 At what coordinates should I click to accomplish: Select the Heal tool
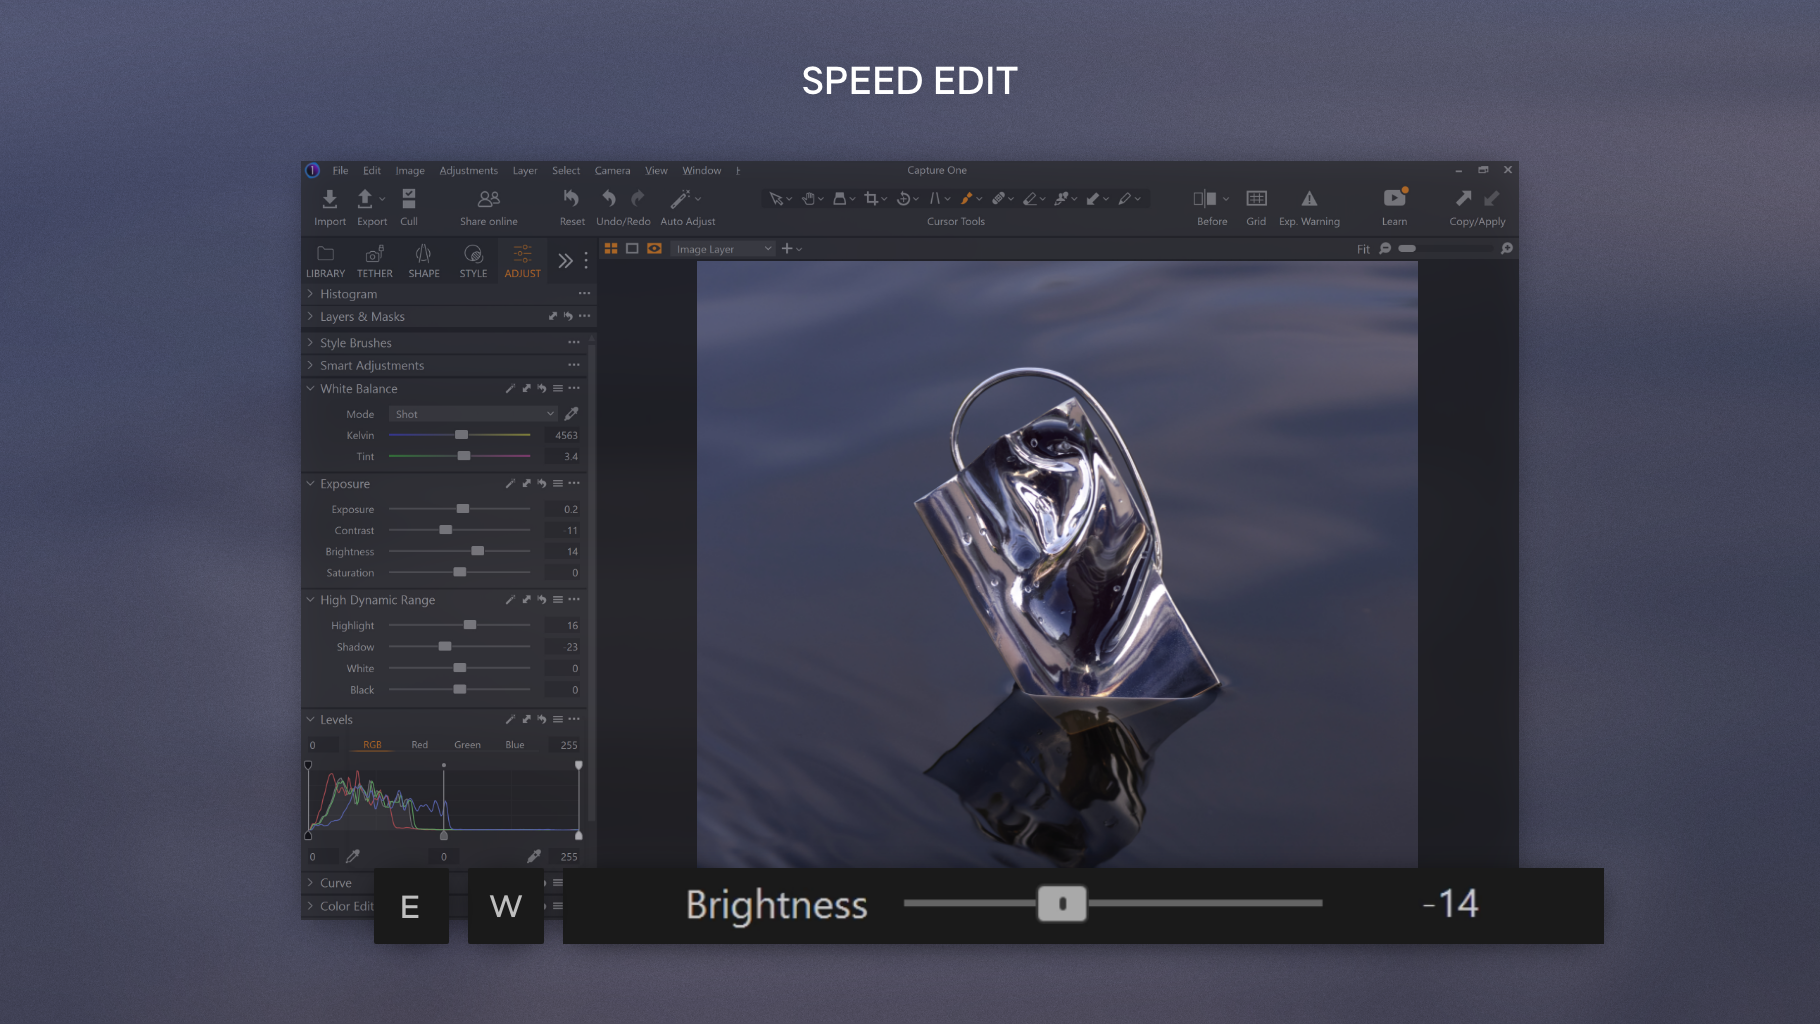tap(1000, 198)
